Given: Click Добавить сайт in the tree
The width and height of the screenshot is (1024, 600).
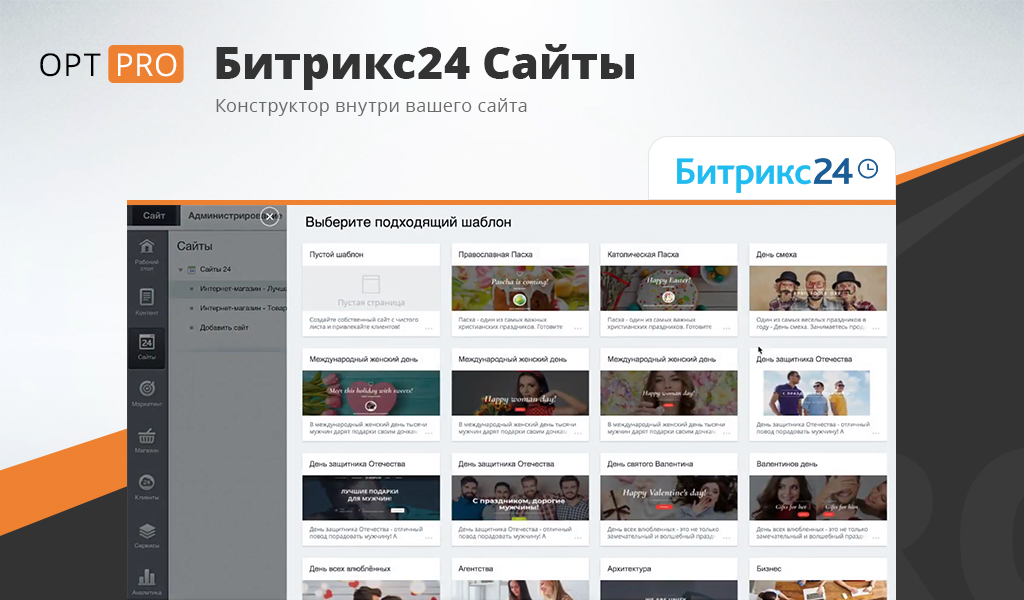Looking at the screenshot, I should pos(224,327).
